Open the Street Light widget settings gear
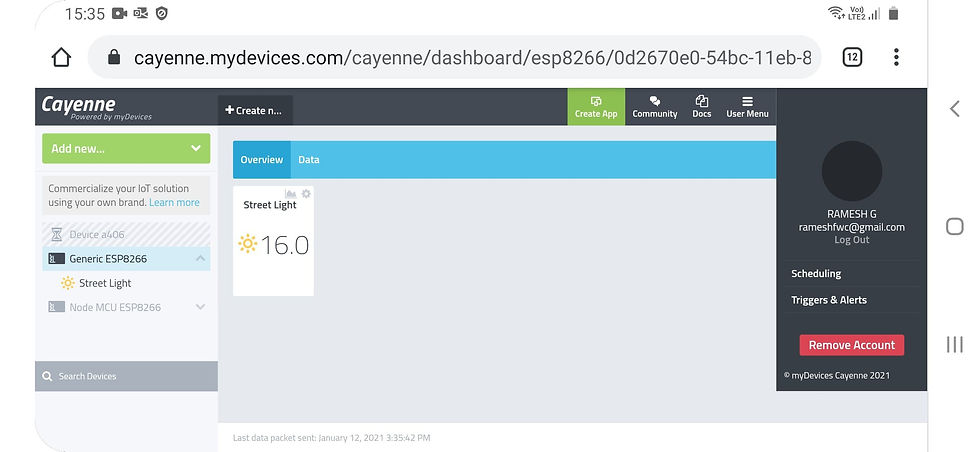This screenshot has height=452, width=980. 306,194
